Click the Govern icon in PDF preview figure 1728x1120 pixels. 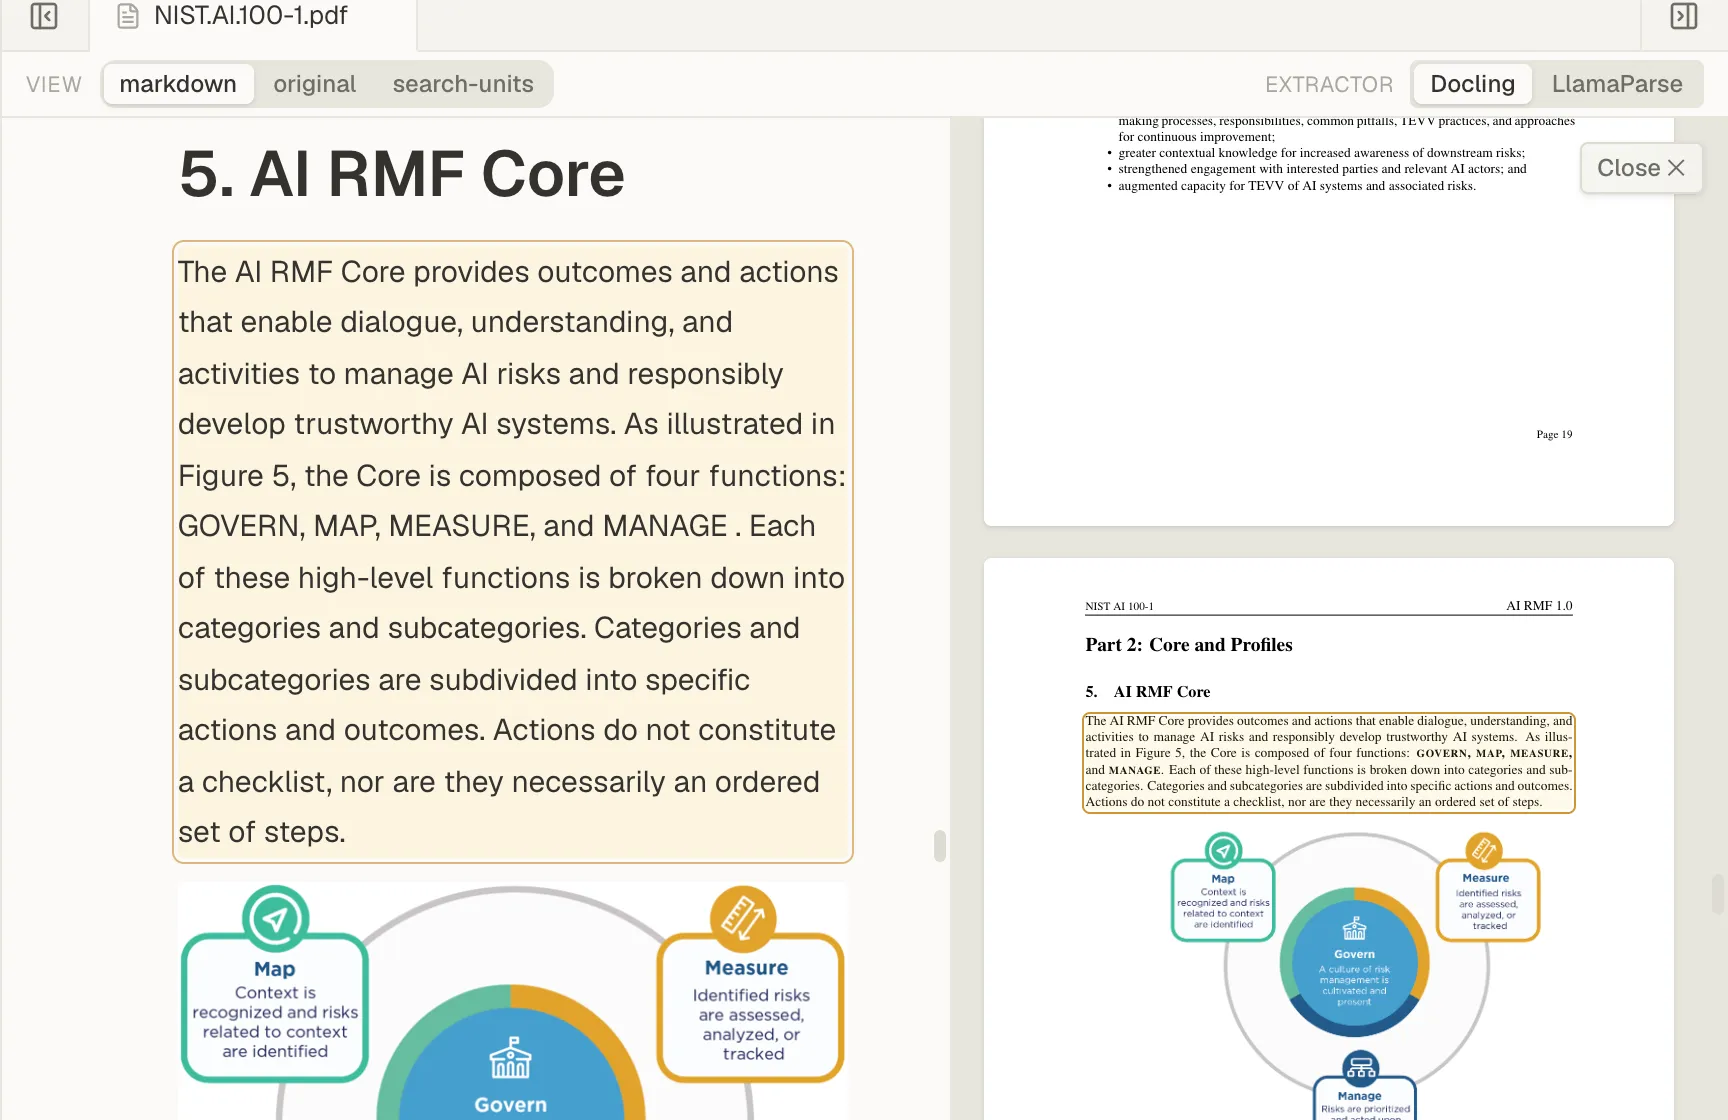[1354, 929]
